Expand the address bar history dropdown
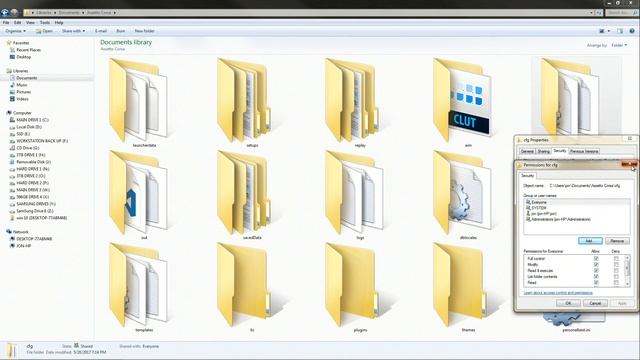 pos(591,13)
